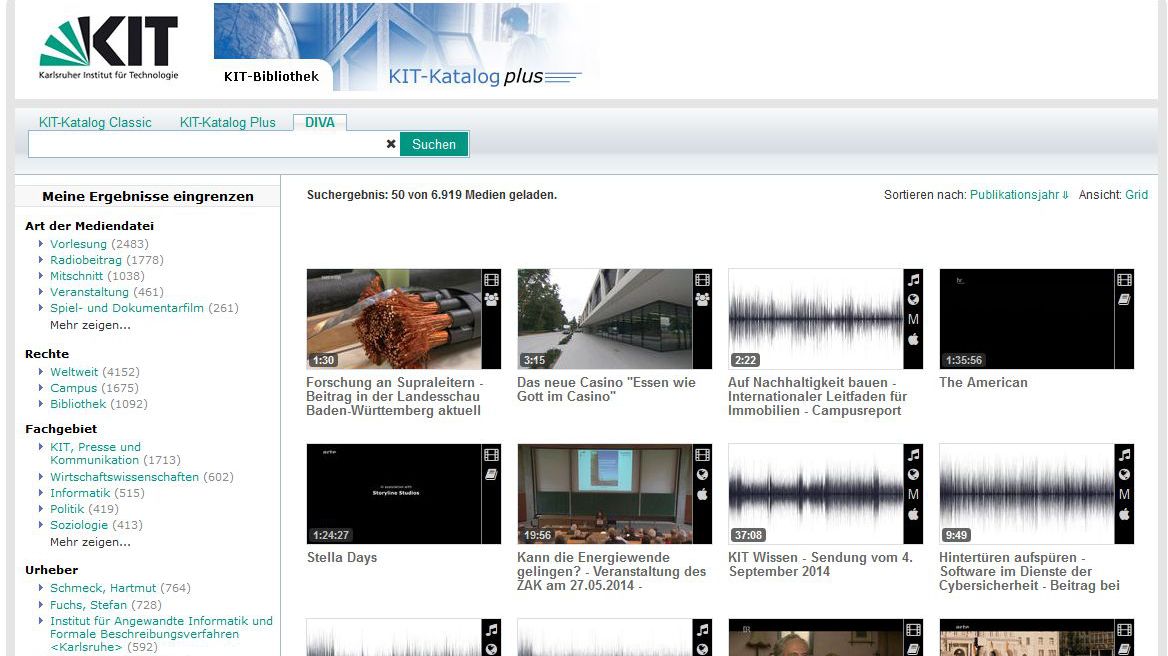The width and height of the screenshot is (1168, 656).
Task: Click the film icon on Forschung an Supraleitern
Action: 491,280
